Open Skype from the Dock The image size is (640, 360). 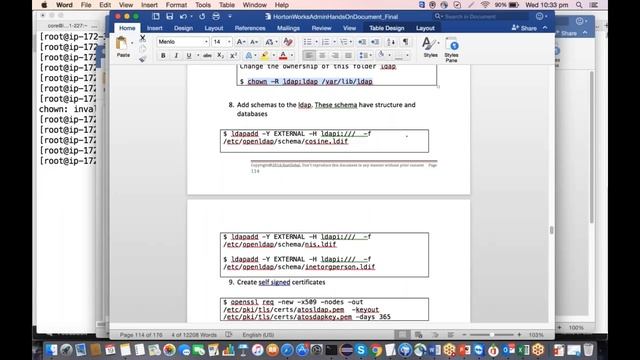tap(361, 350)
